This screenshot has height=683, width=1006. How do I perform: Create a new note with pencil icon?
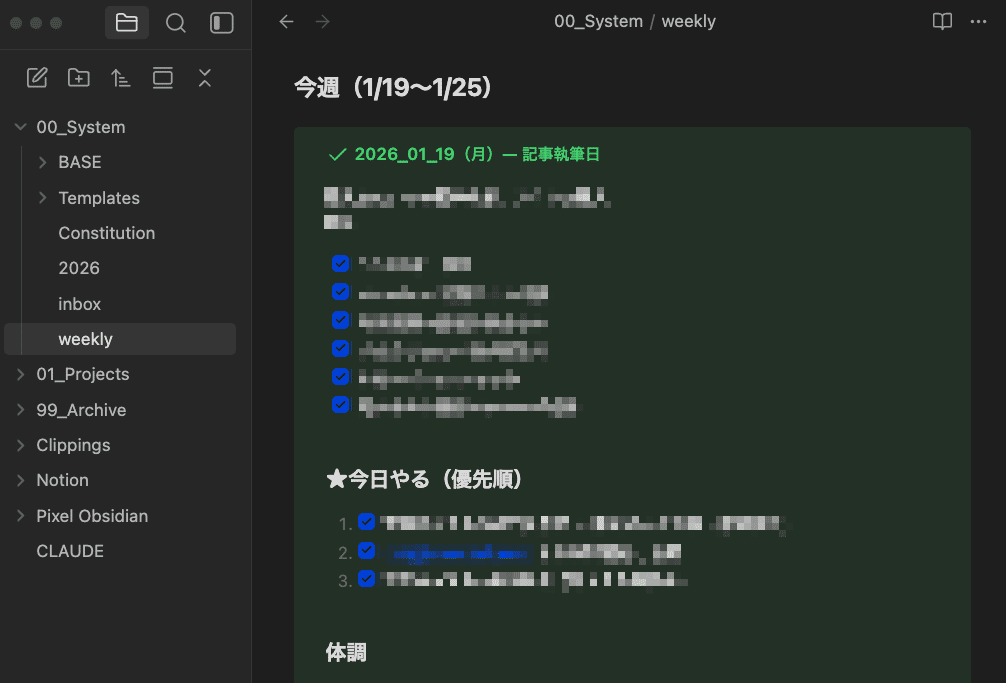(x=37, y=78)
